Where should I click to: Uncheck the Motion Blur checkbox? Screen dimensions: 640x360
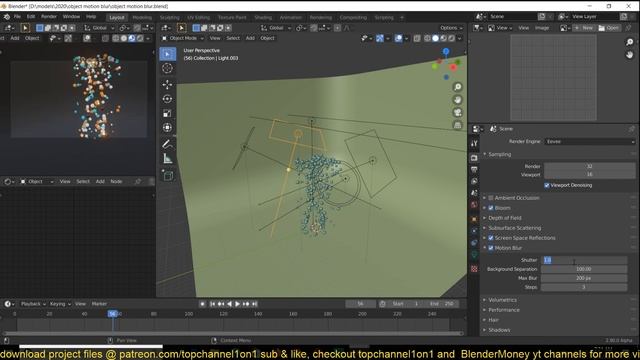point(491,248)
